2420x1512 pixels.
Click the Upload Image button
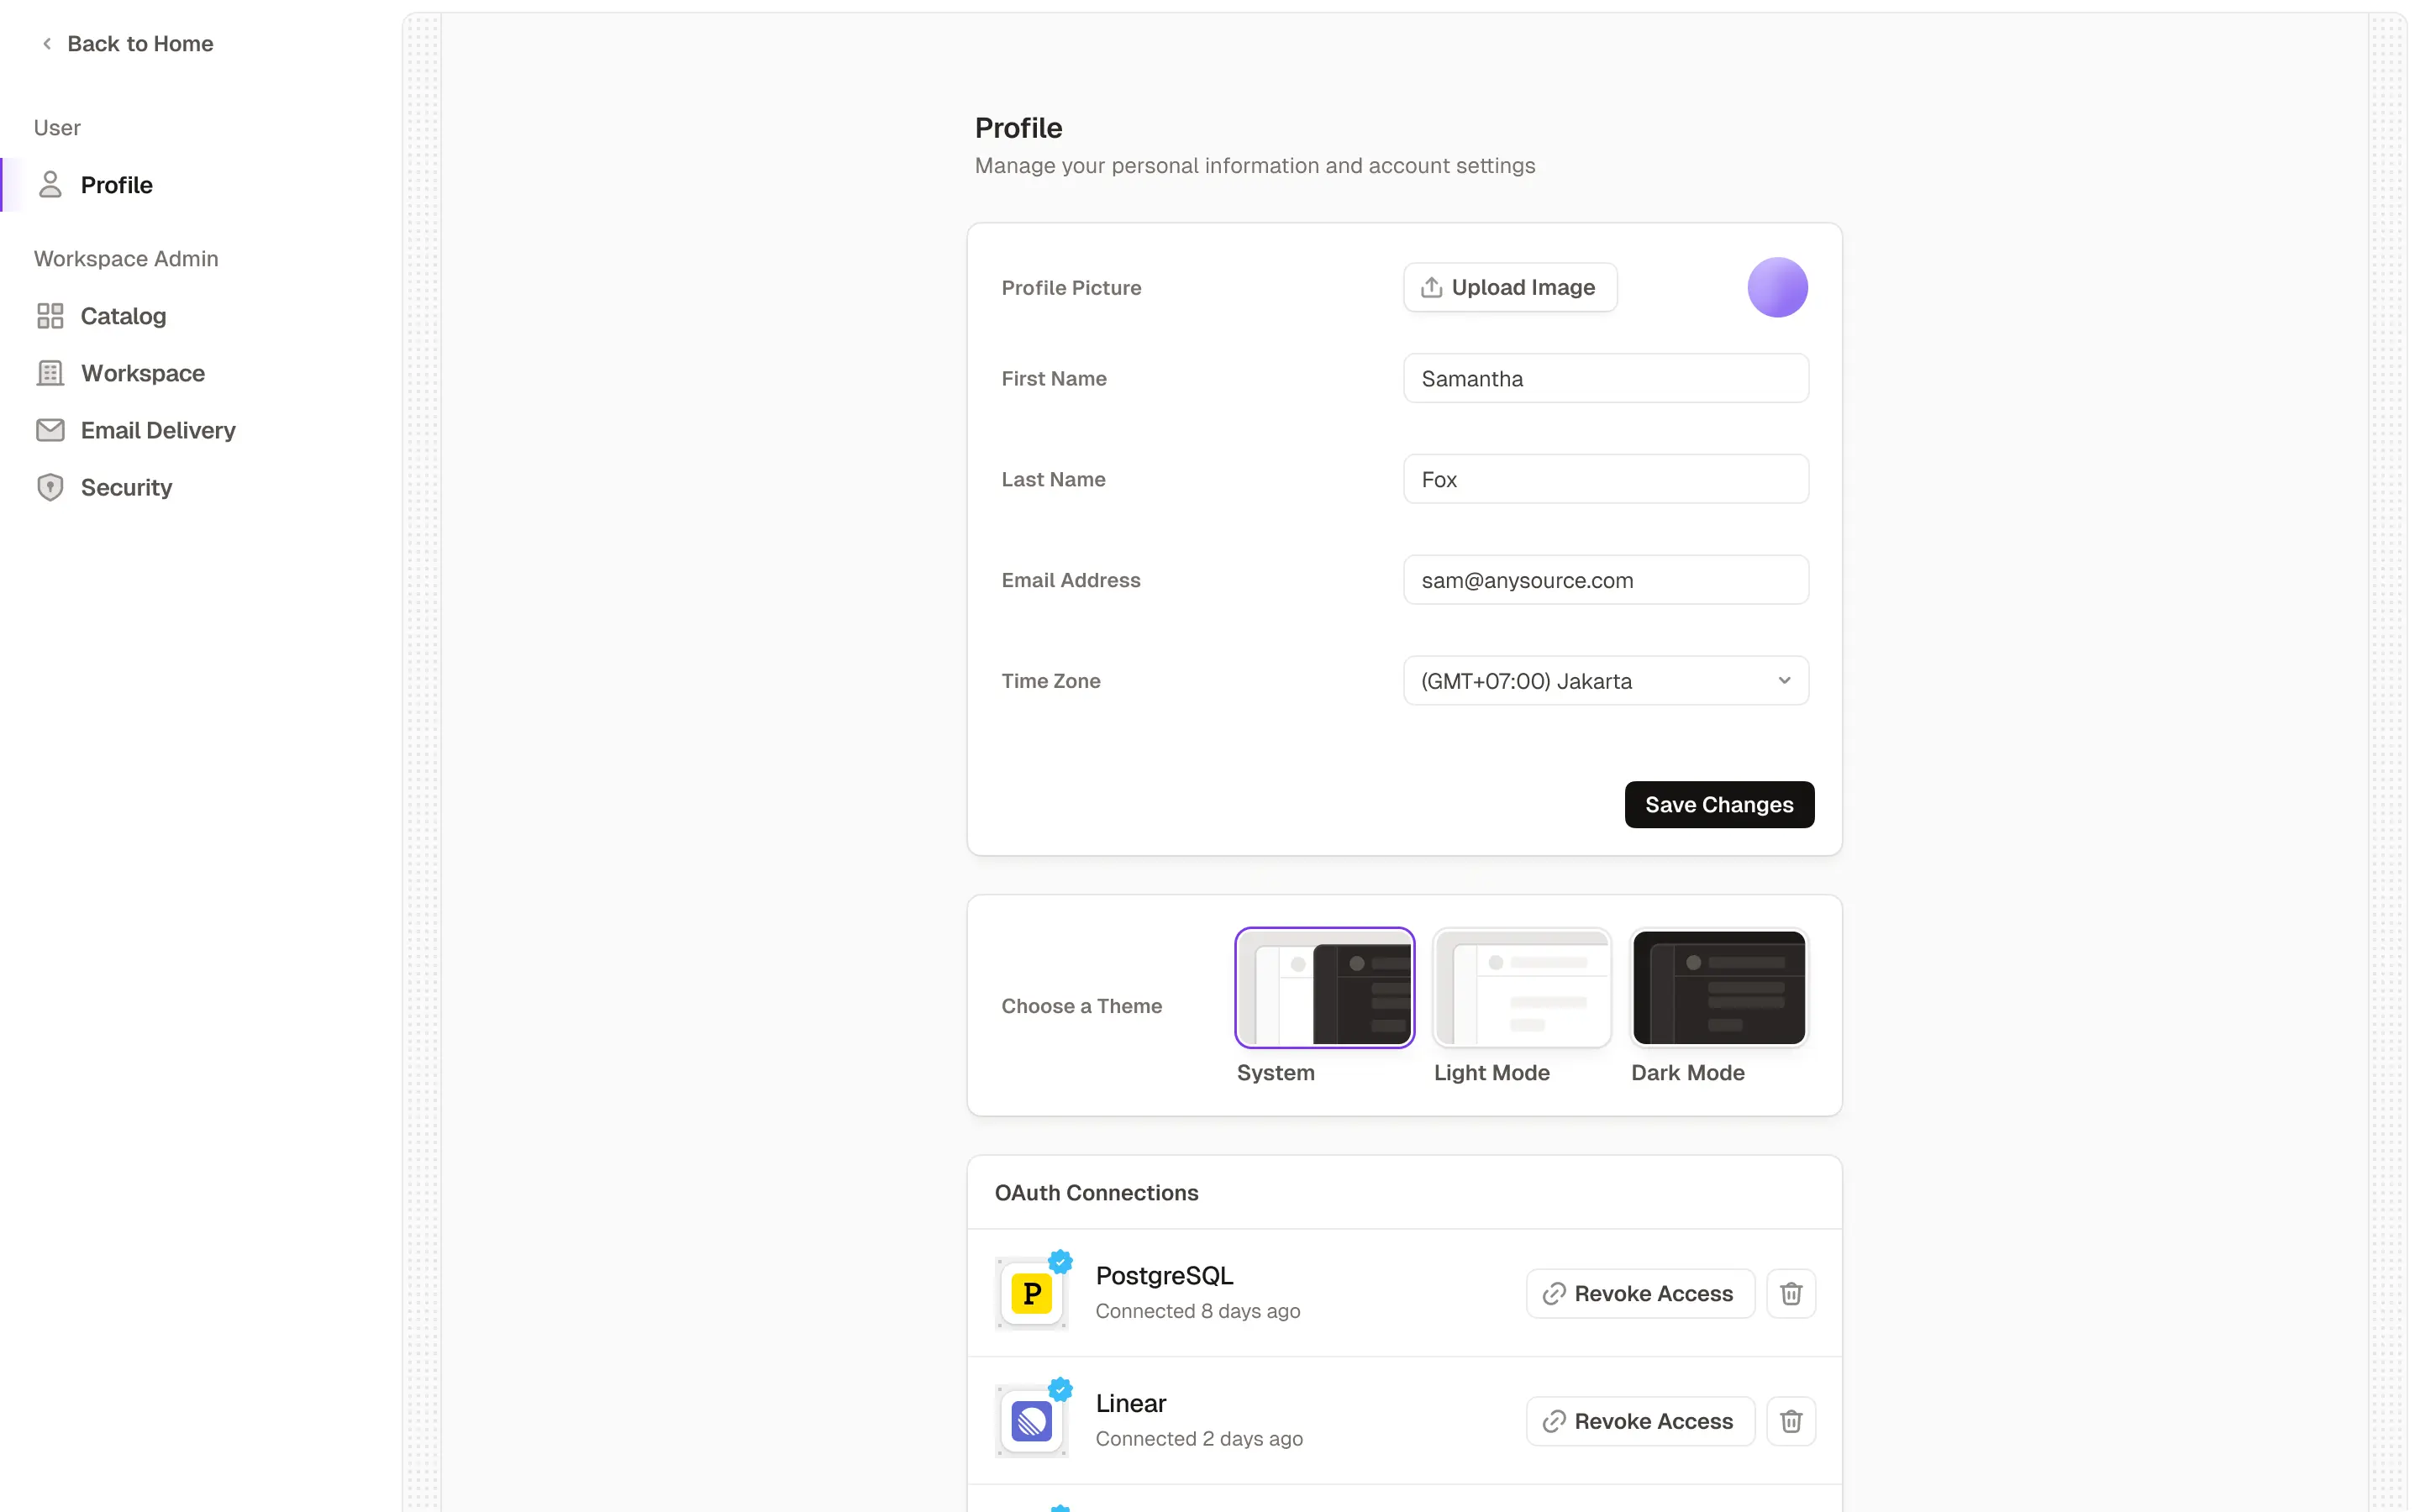(x=1510, y=288)
